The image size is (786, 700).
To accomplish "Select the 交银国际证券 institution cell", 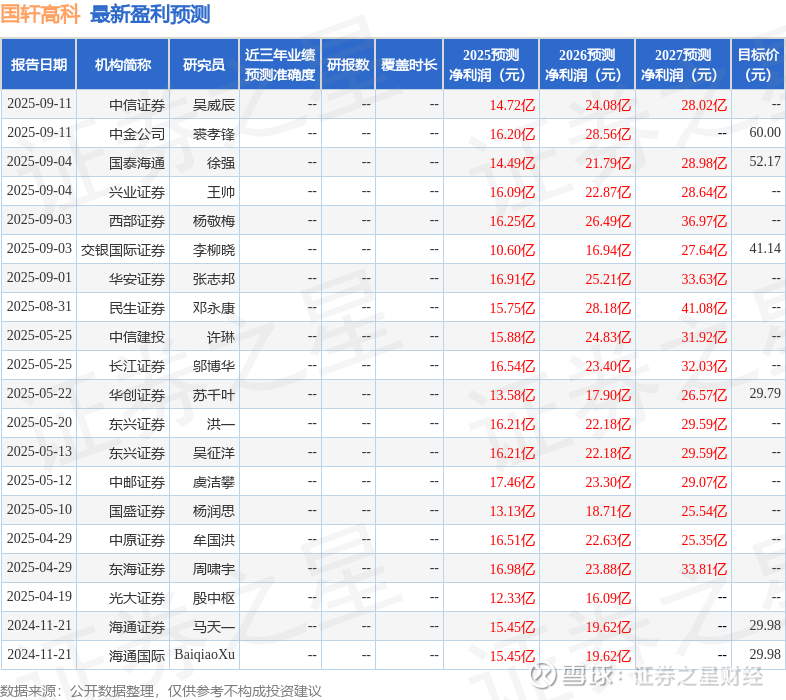I will click(x=123, y=250).
